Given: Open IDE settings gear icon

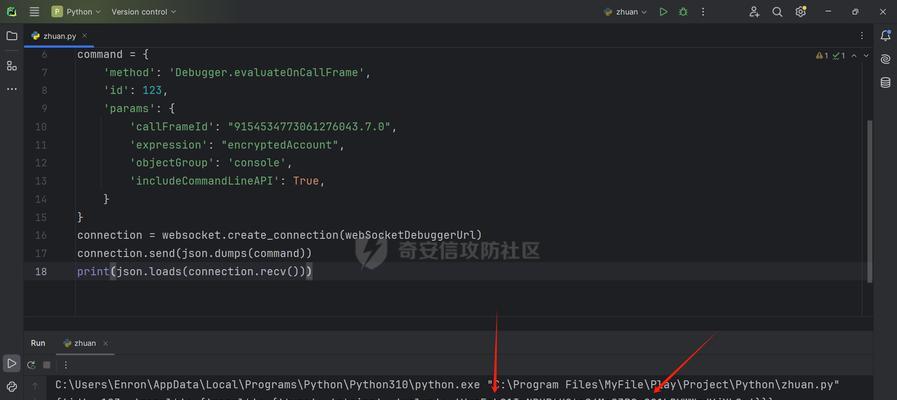Looking at the screenshot, I should pyautogui.click(x=800, y=11).
